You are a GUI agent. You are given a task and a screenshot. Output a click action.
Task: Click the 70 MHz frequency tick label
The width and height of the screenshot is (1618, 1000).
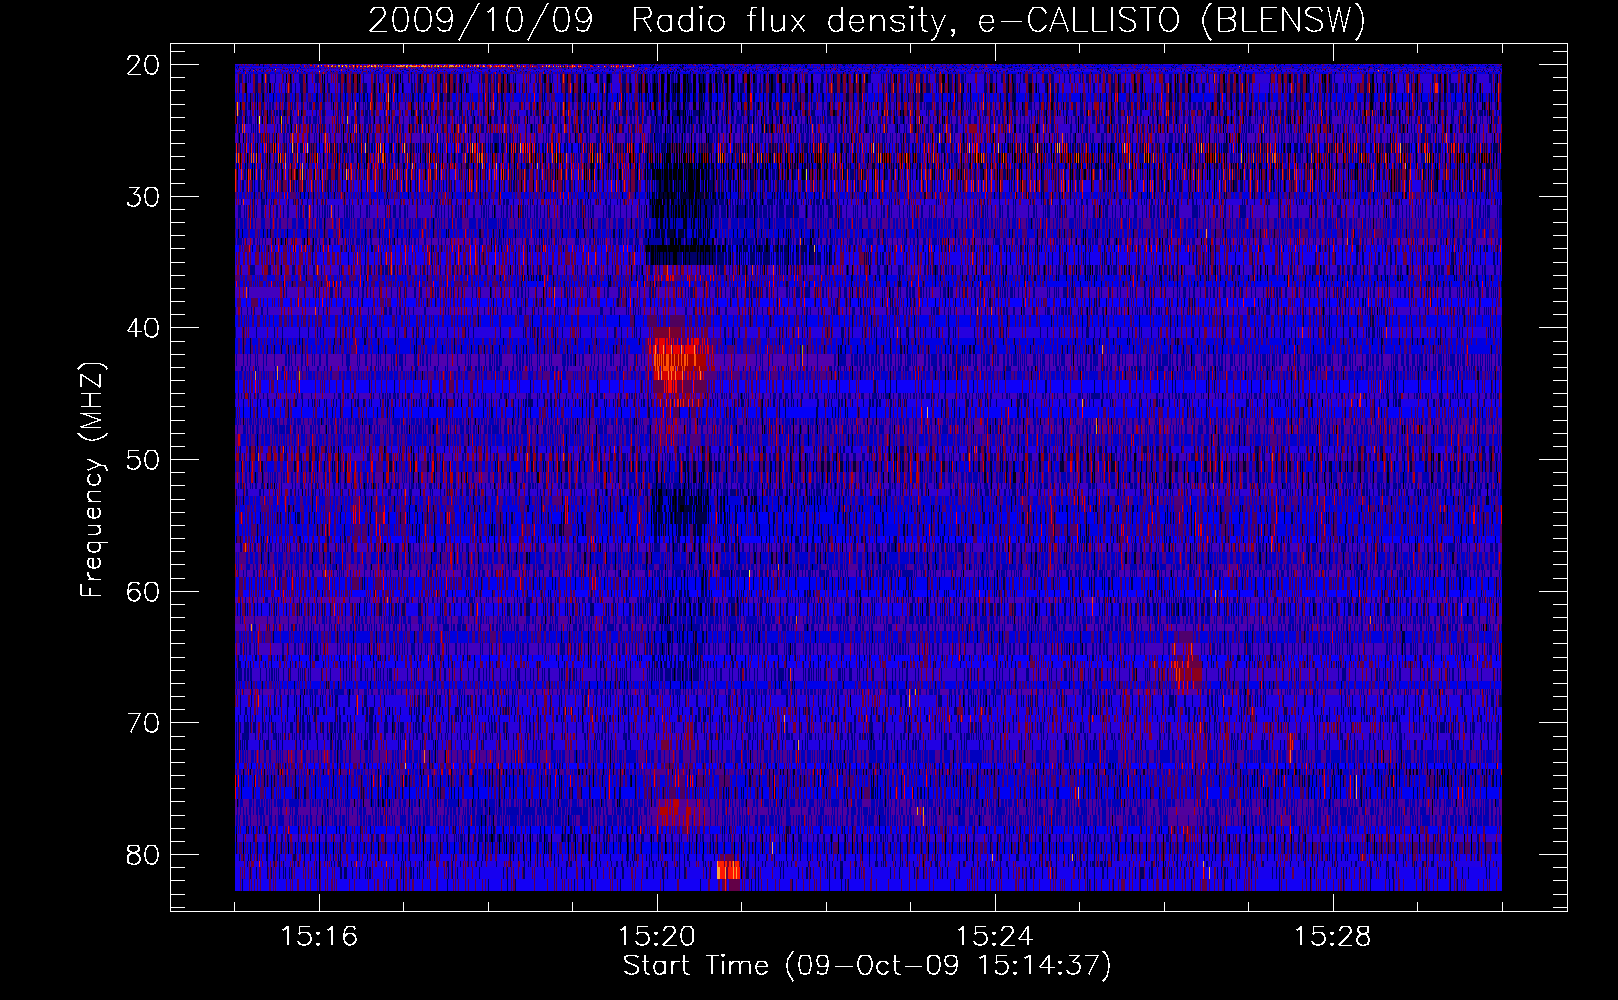144,723
